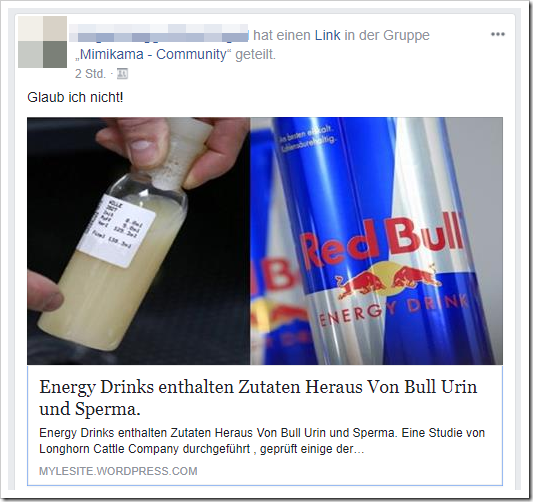The image size is (533, 502).
Task: Open the bottle photo on left of preview
Action: coord(139,241)
